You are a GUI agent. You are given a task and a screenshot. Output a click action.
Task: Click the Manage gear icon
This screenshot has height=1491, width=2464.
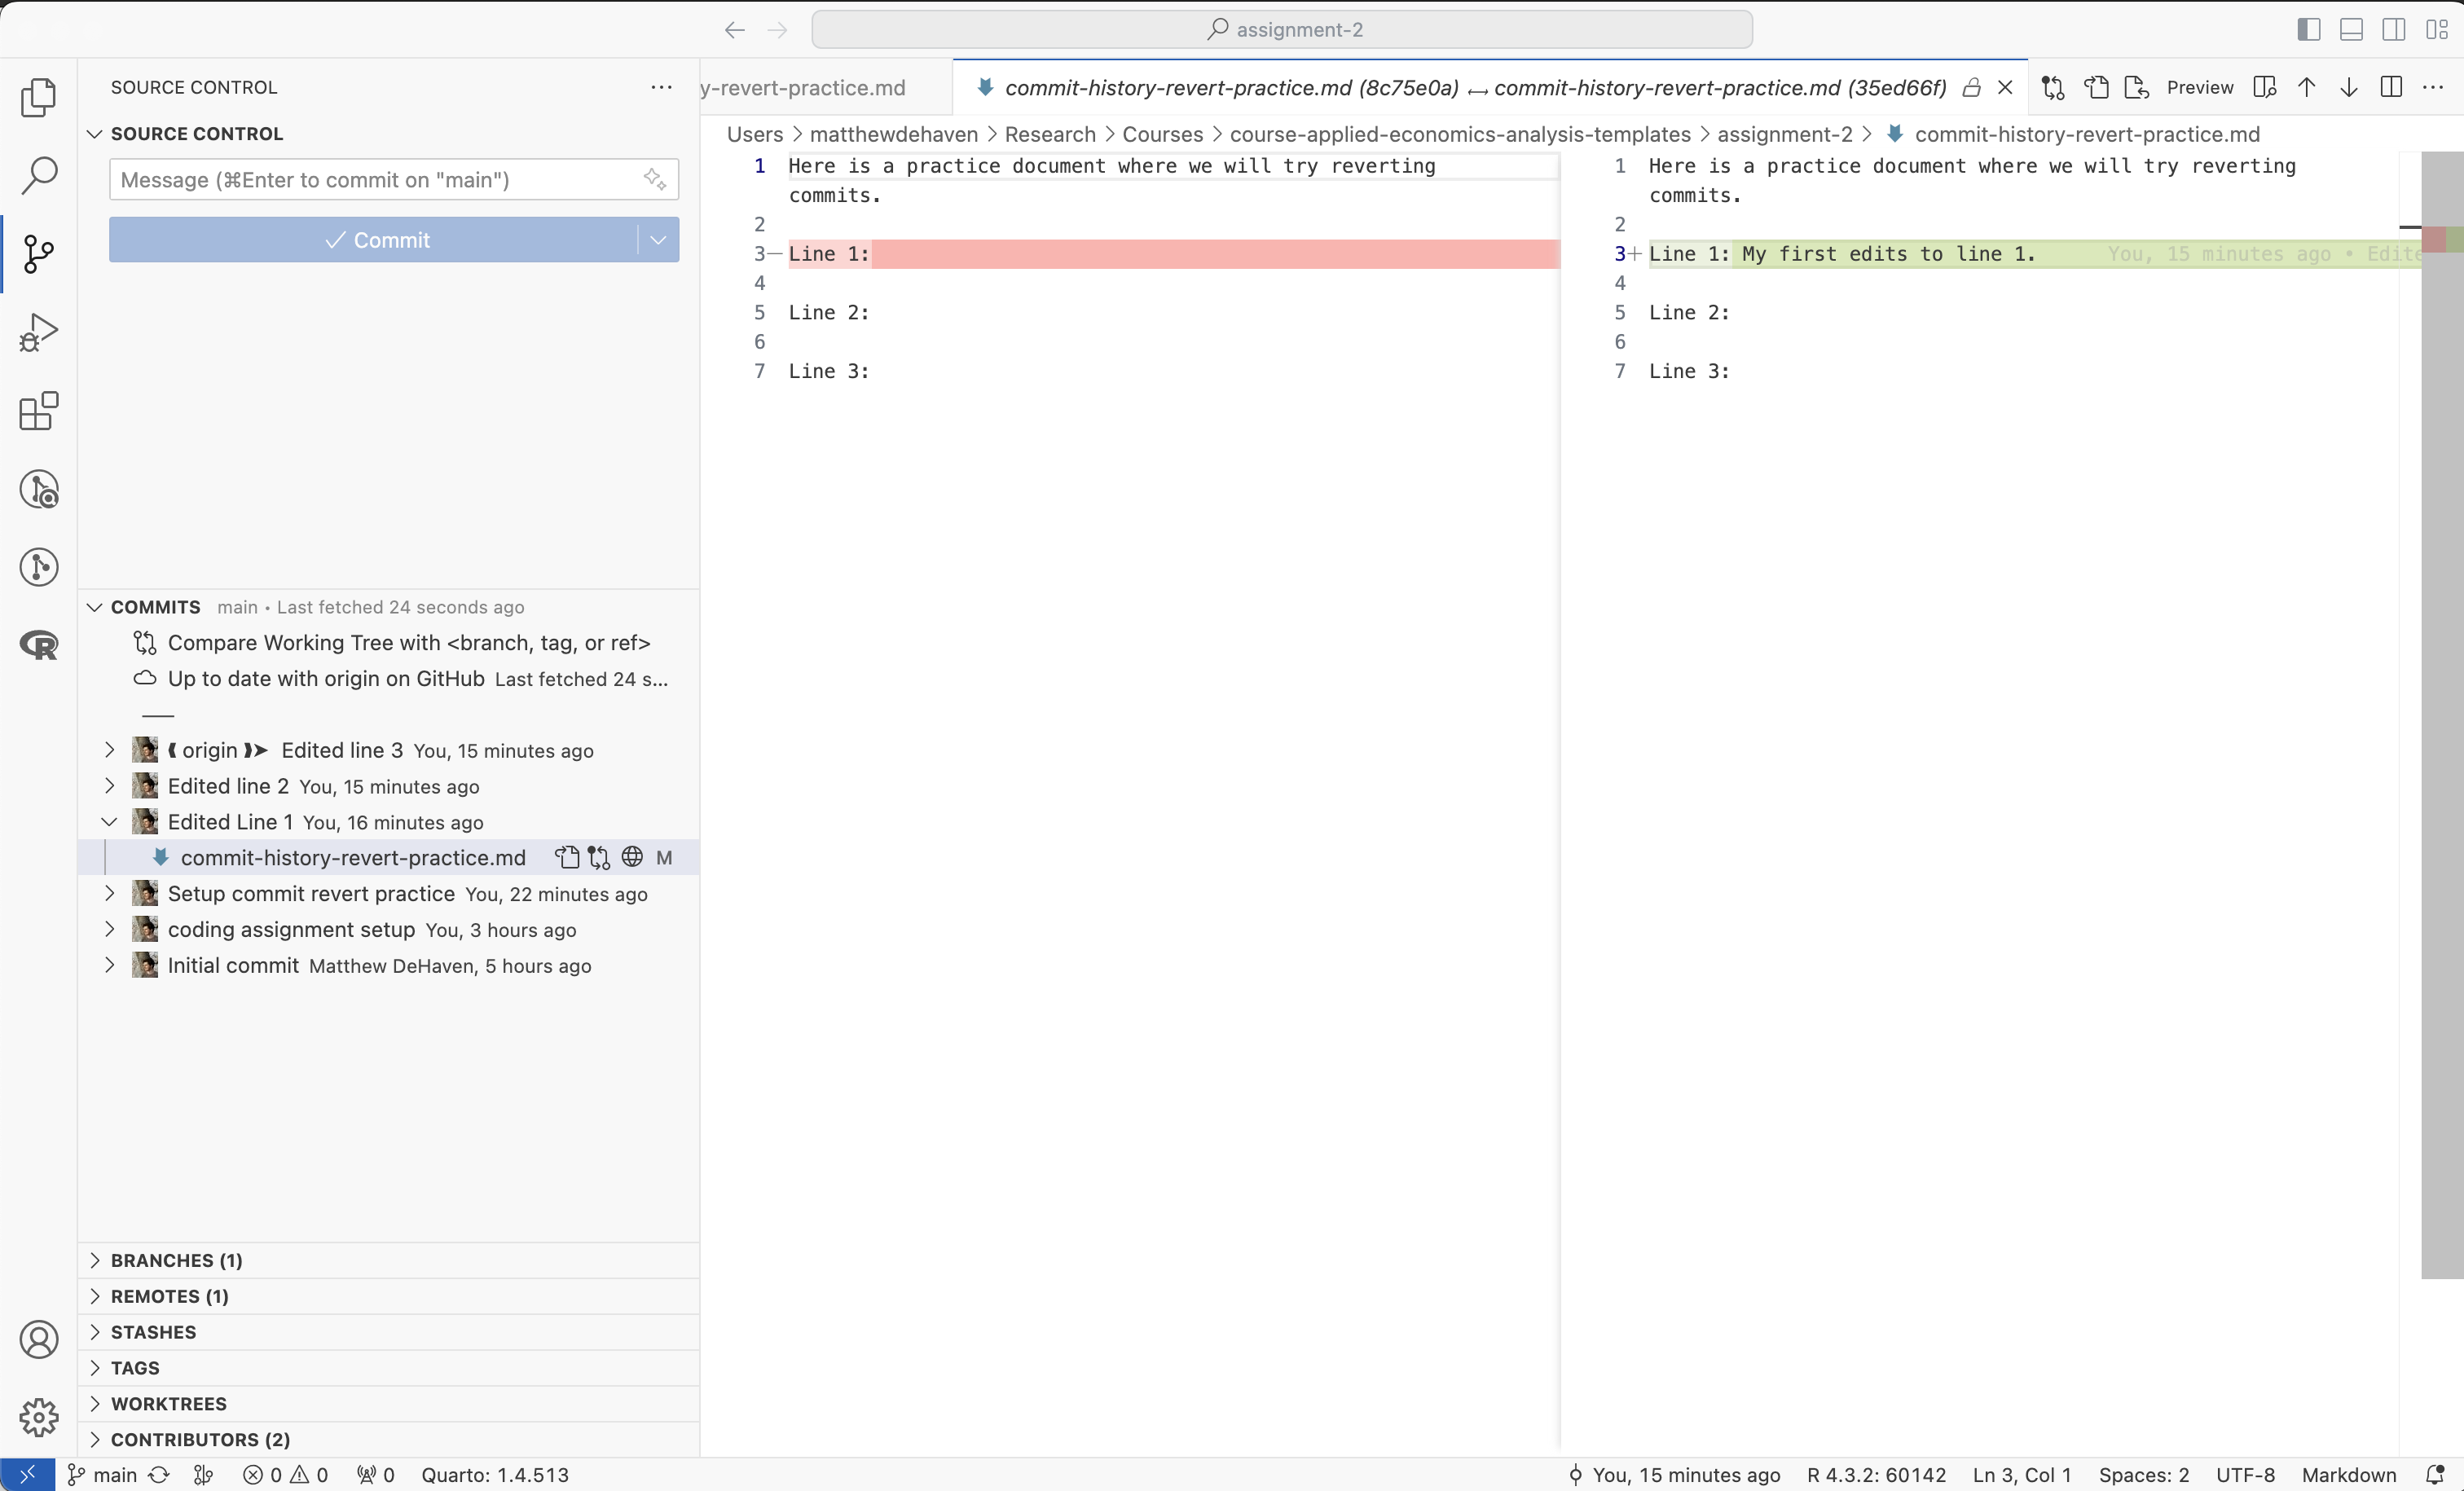point(39,1417)
